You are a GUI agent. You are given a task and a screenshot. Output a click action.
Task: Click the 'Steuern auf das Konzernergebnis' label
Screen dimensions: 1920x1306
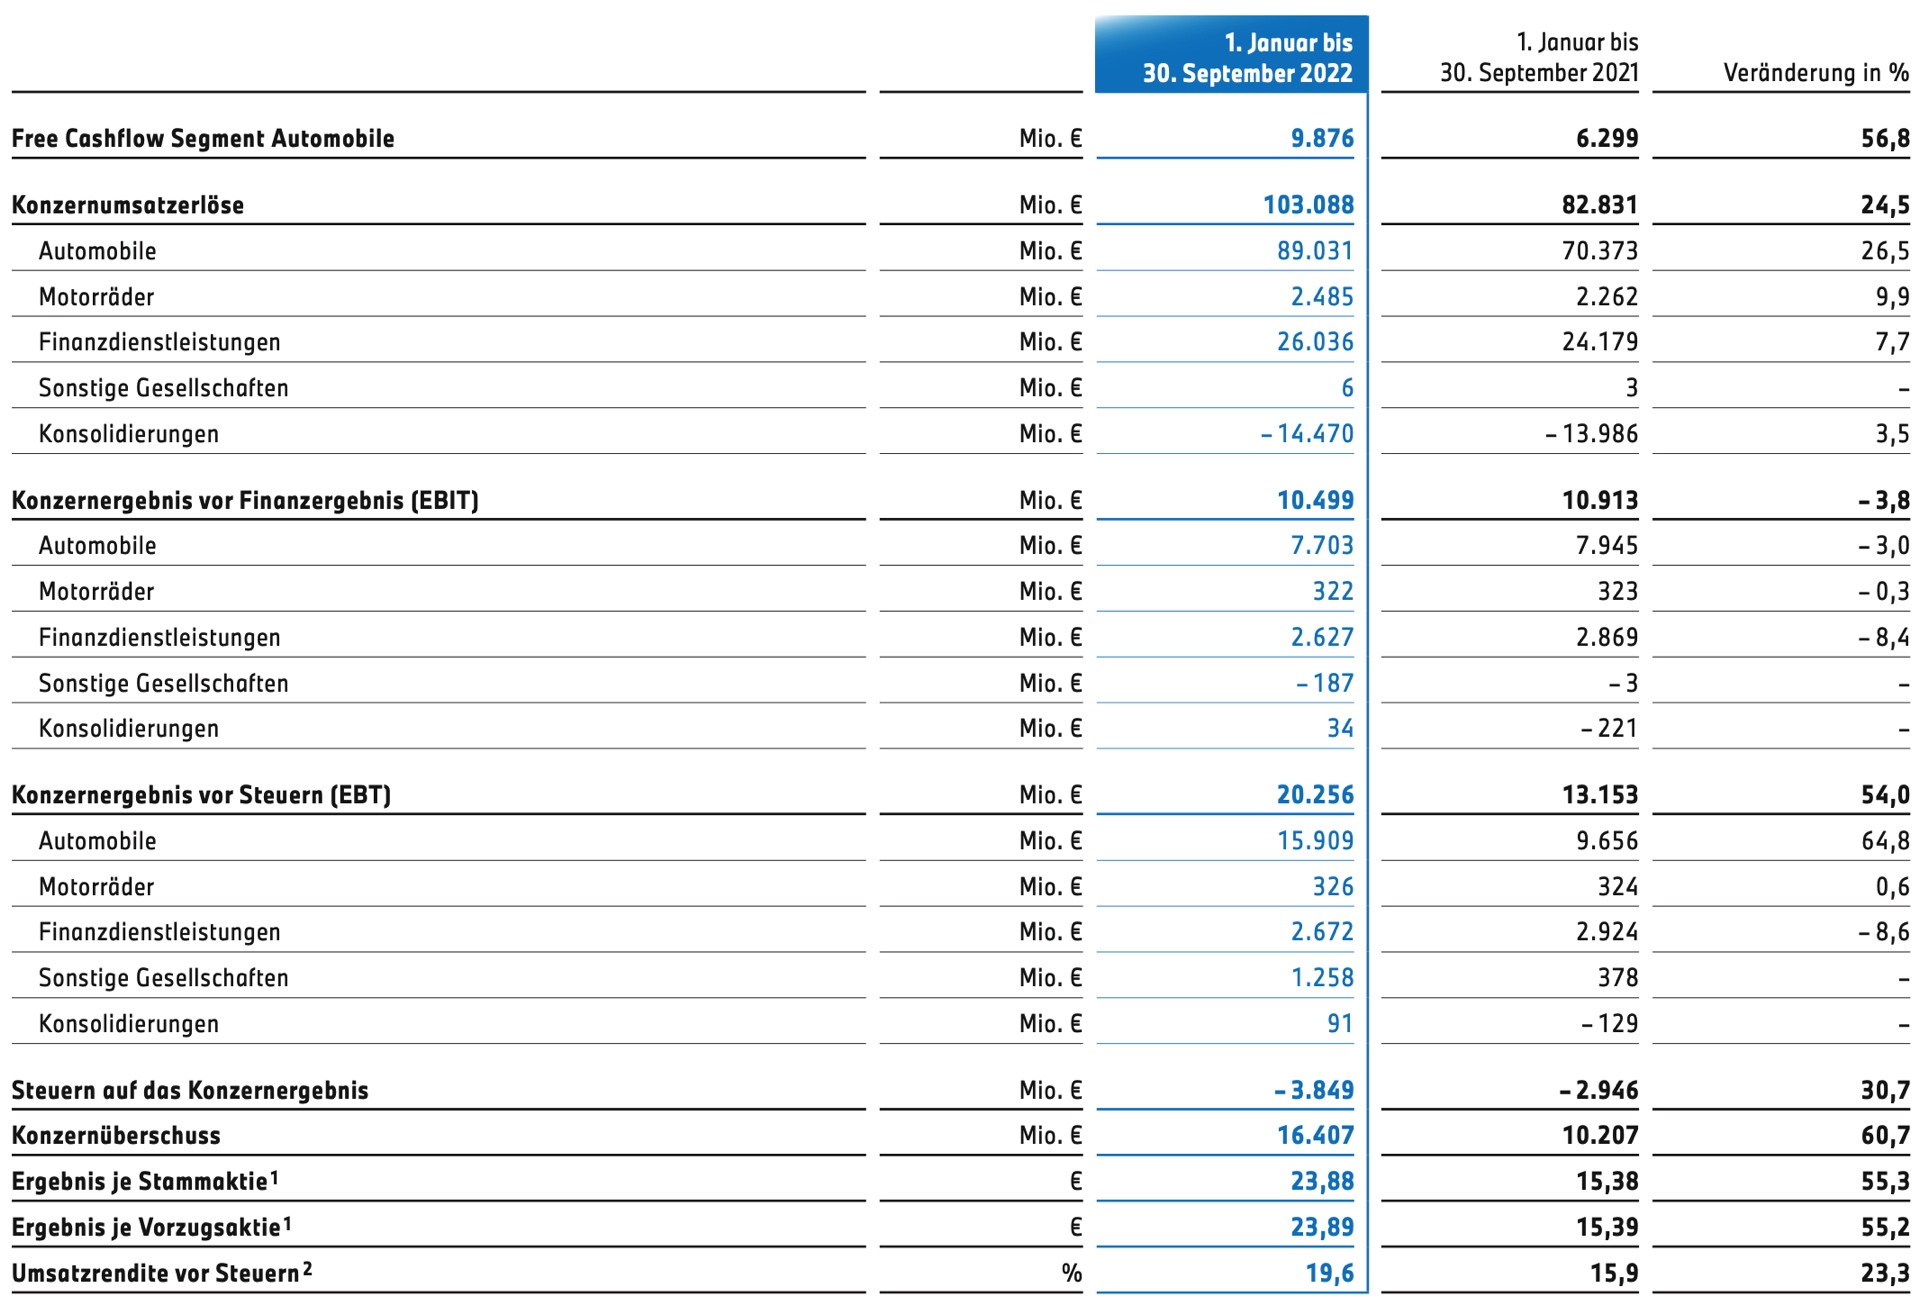click(x=190, y=1090)
